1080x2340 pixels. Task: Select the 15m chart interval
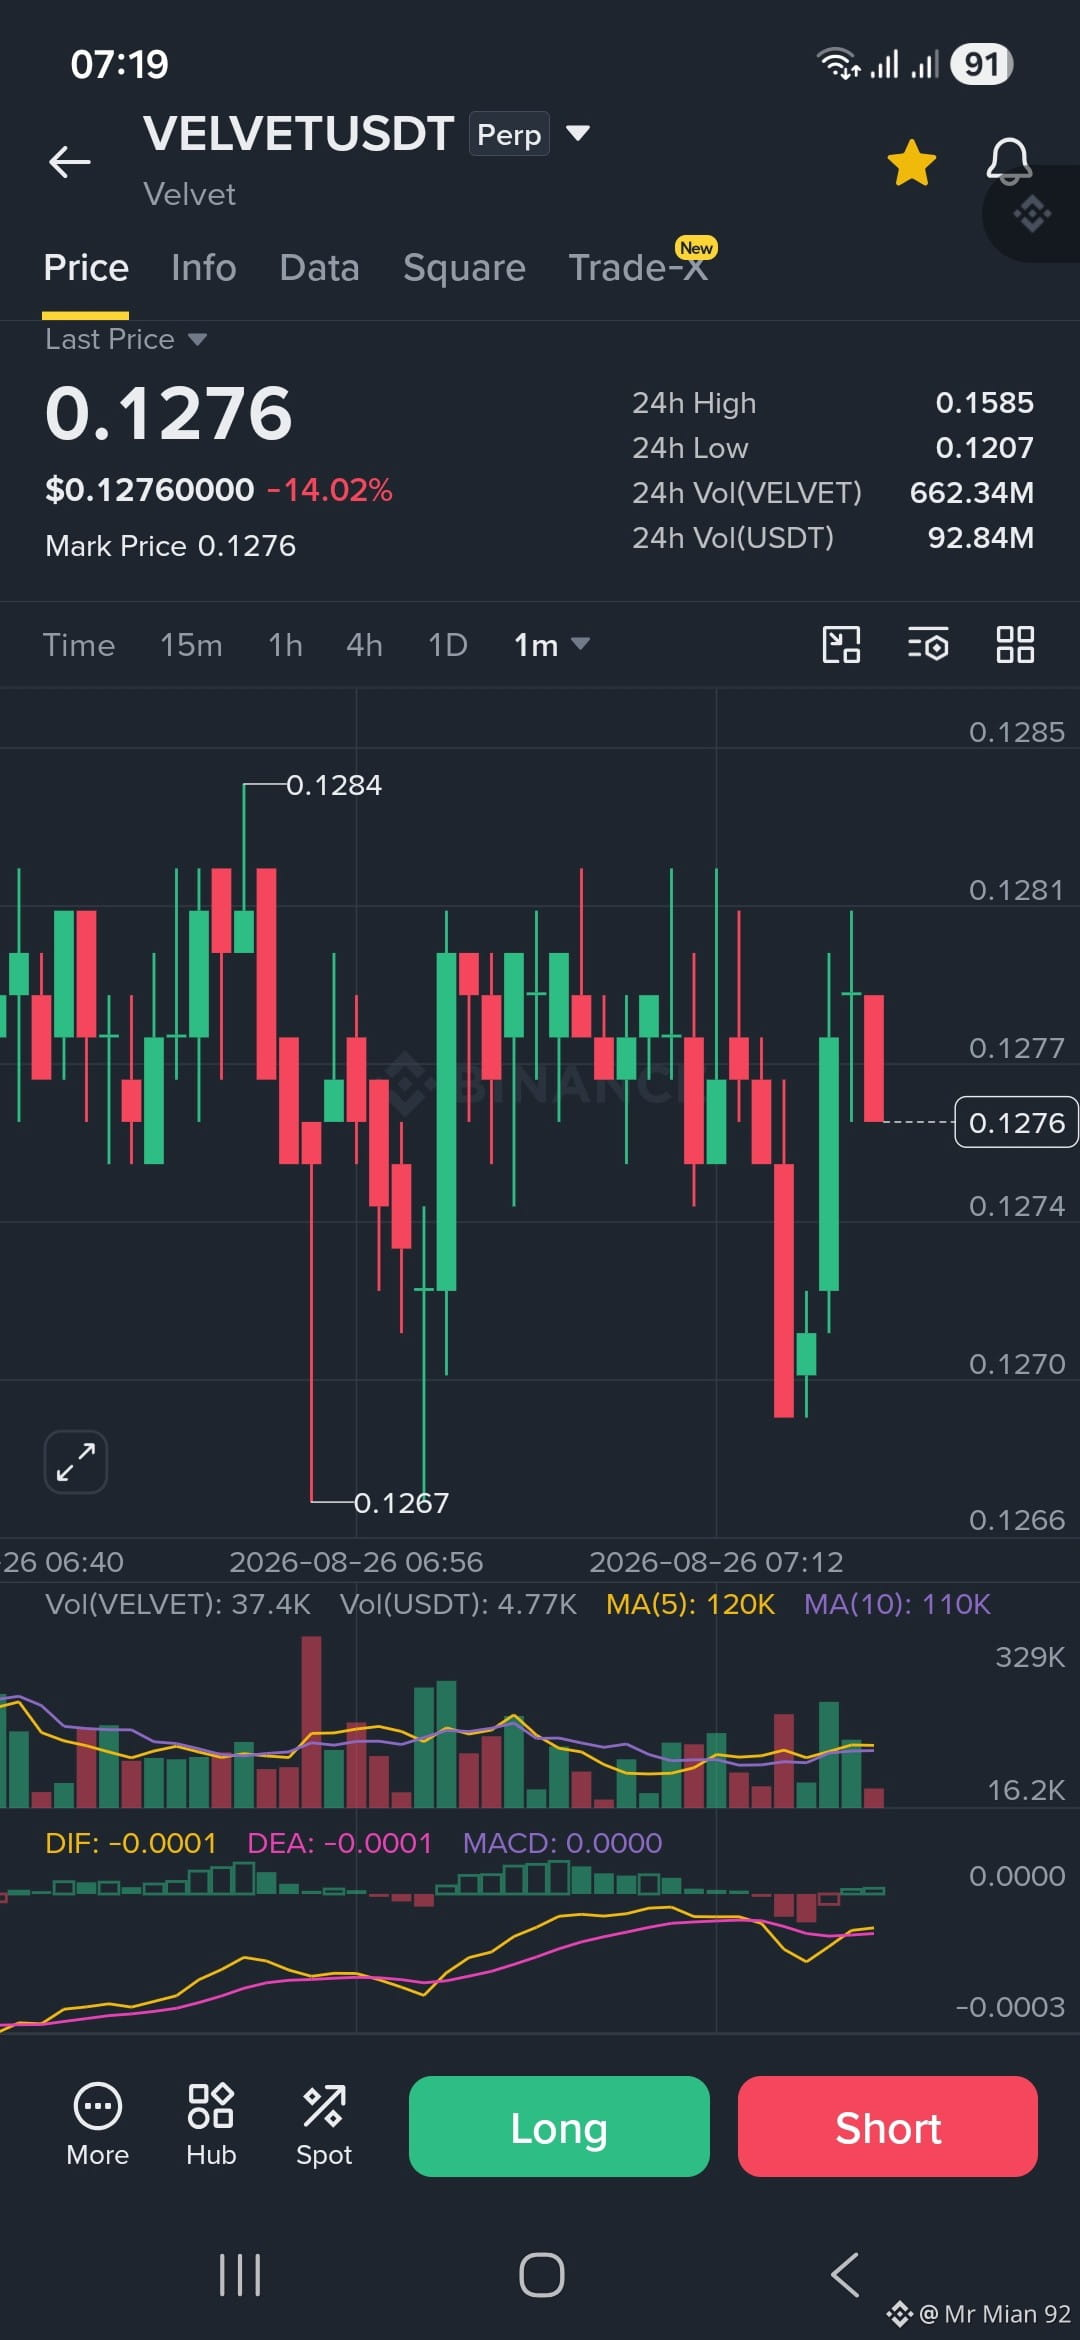[x=191, y=645]
